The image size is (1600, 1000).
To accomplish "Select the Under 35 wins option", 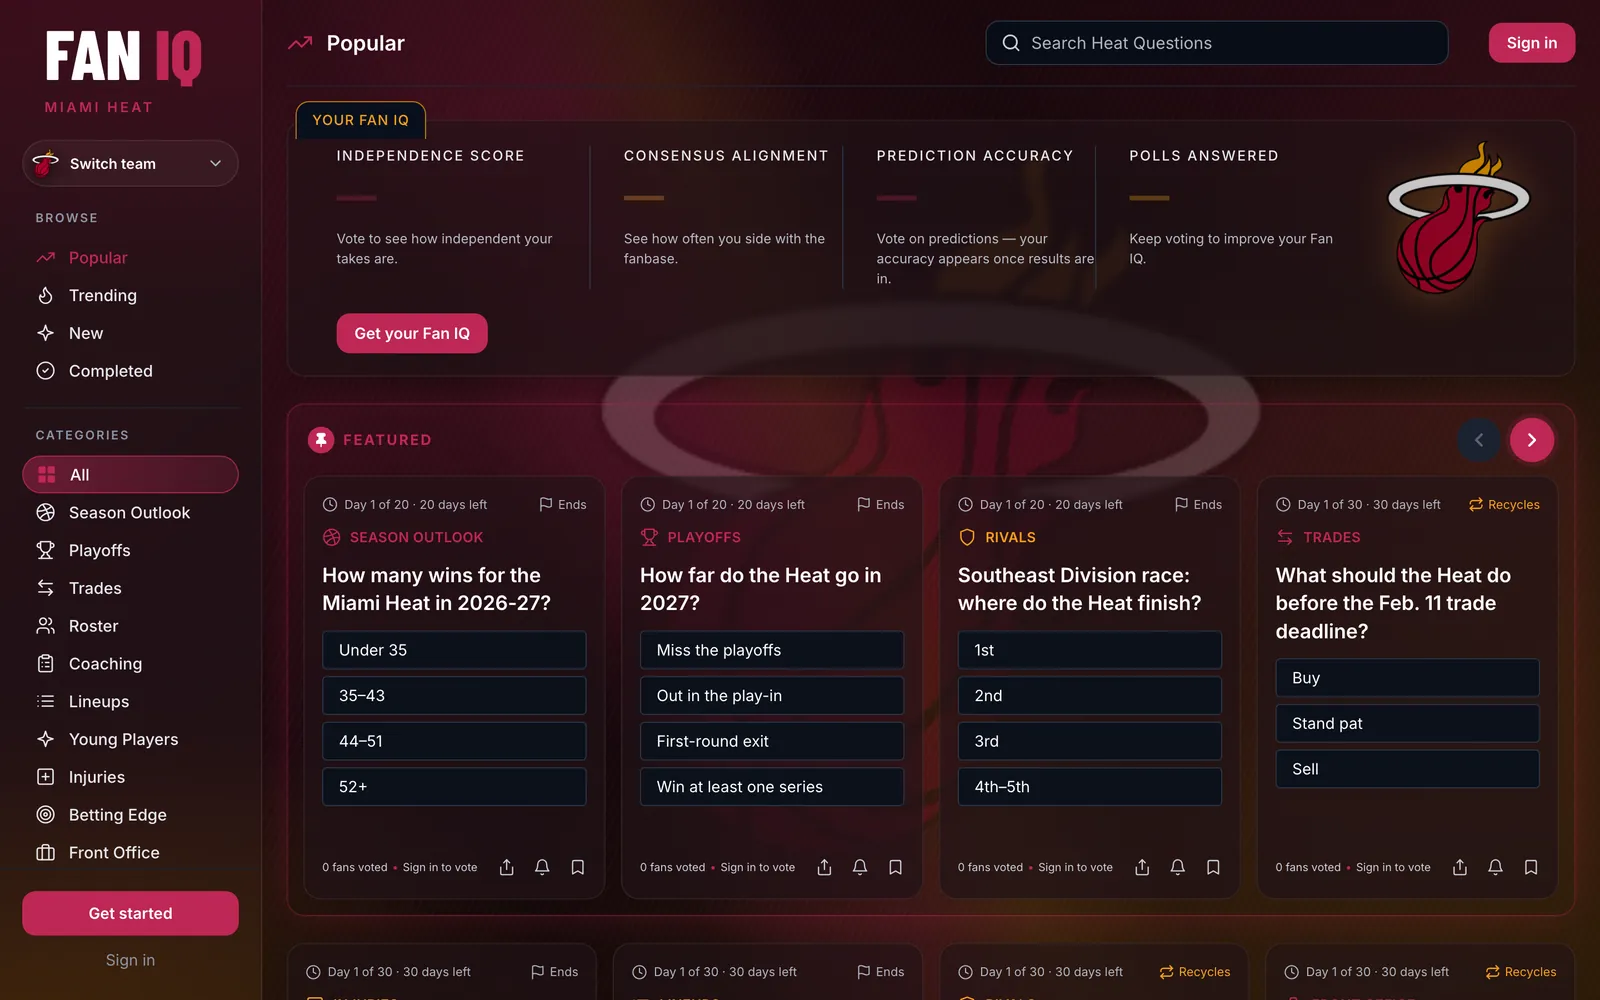I will click(454, 650).
